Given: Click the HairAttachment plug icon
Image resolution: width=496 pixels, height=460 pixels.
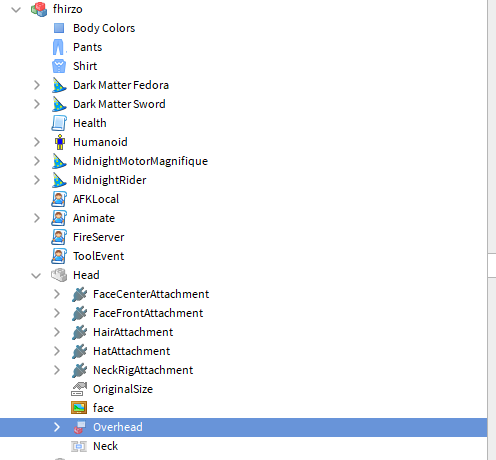Looking at the screenshot, I should (x=79, y=332).
